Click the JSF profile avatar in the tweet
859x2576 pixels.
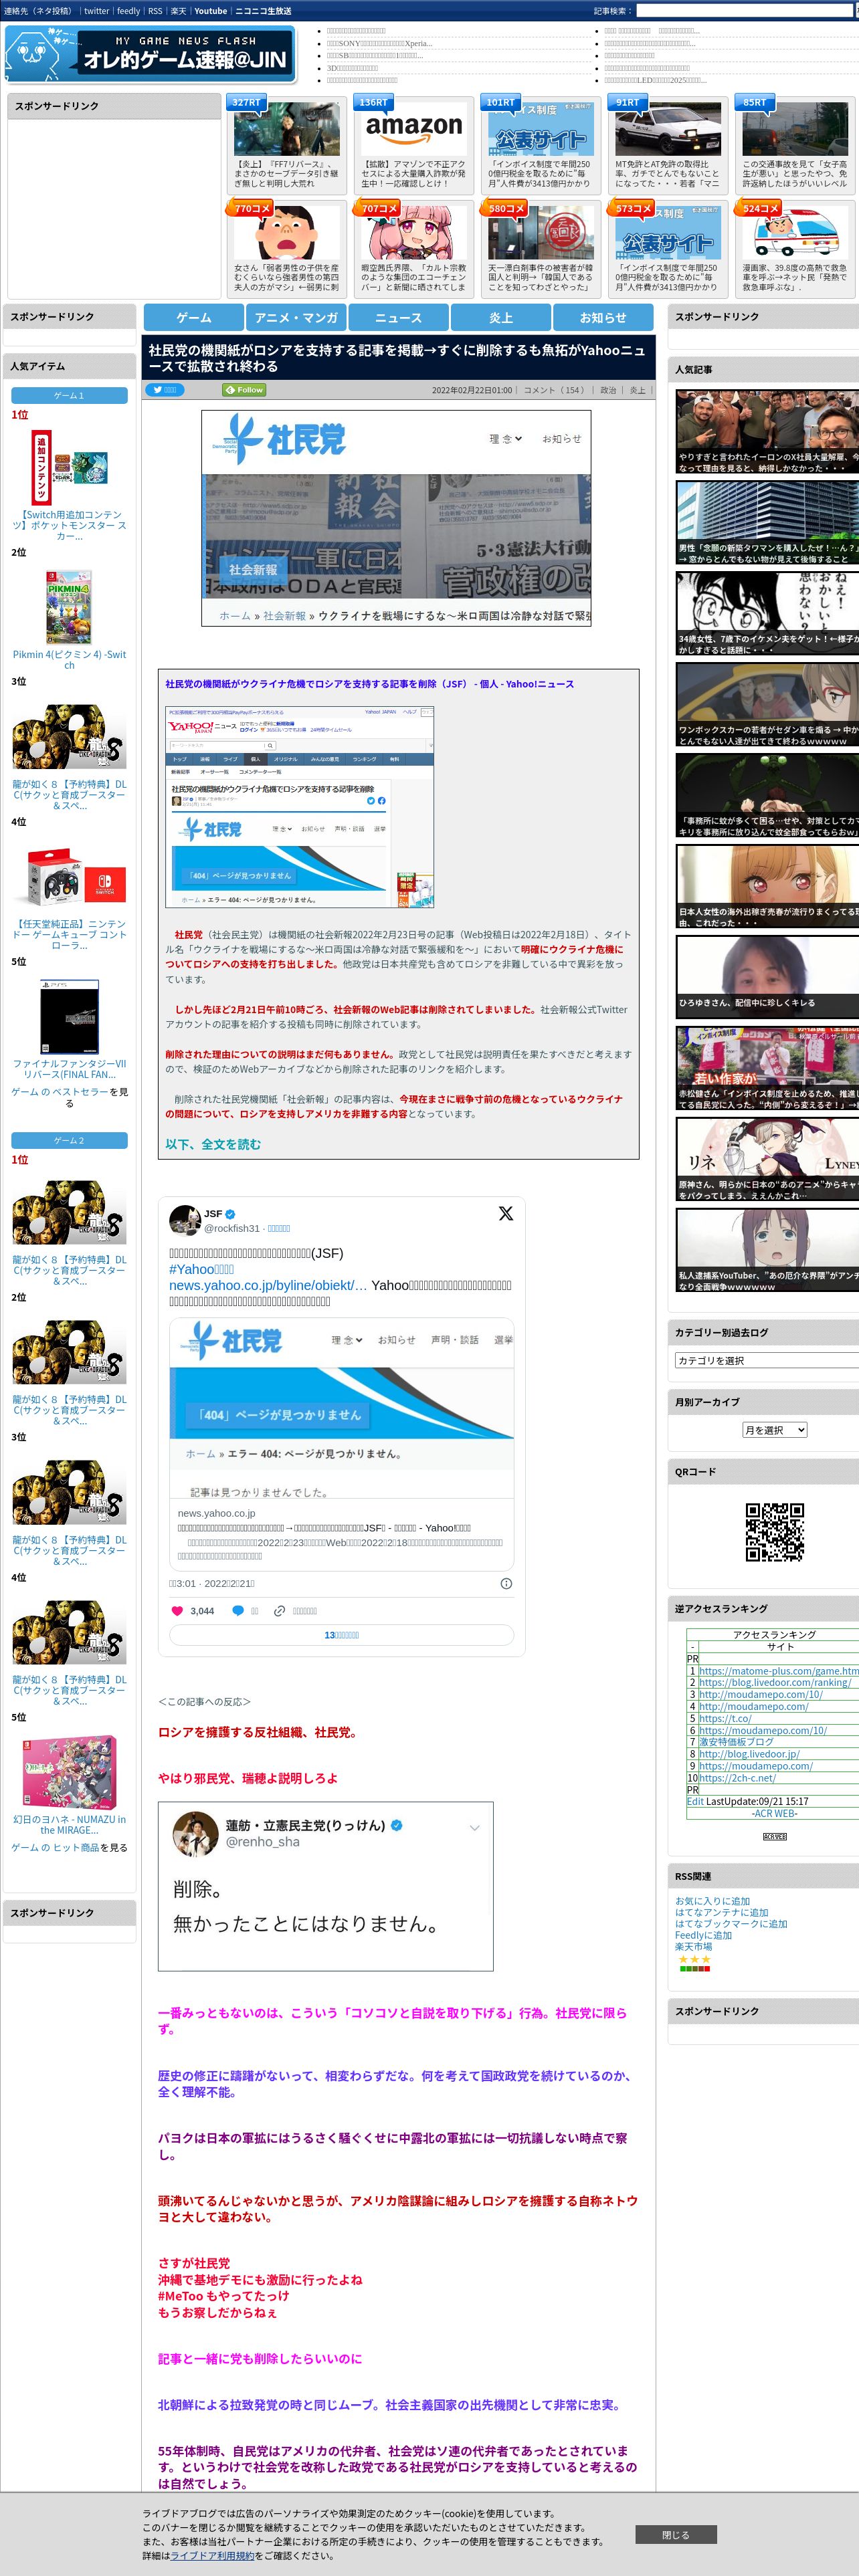185,1220
